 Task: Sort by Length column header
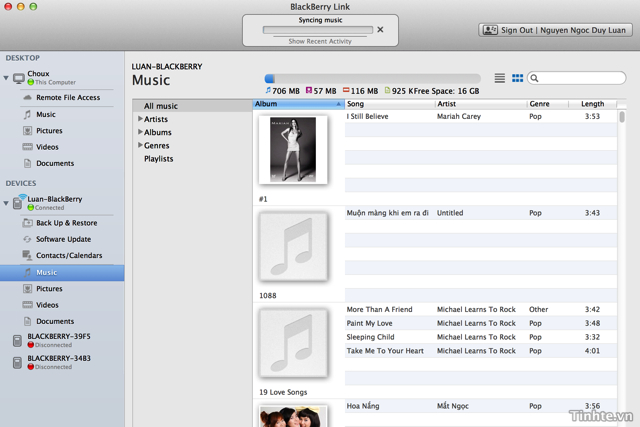pyautogui.click(x=592, y=104)
